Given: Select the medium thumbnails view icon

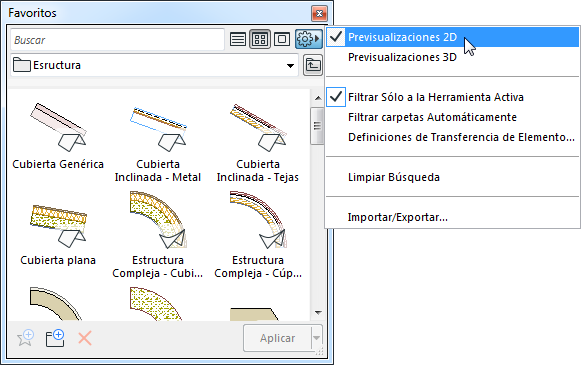Looking at the screenshot, I should [x=260, y=39].
